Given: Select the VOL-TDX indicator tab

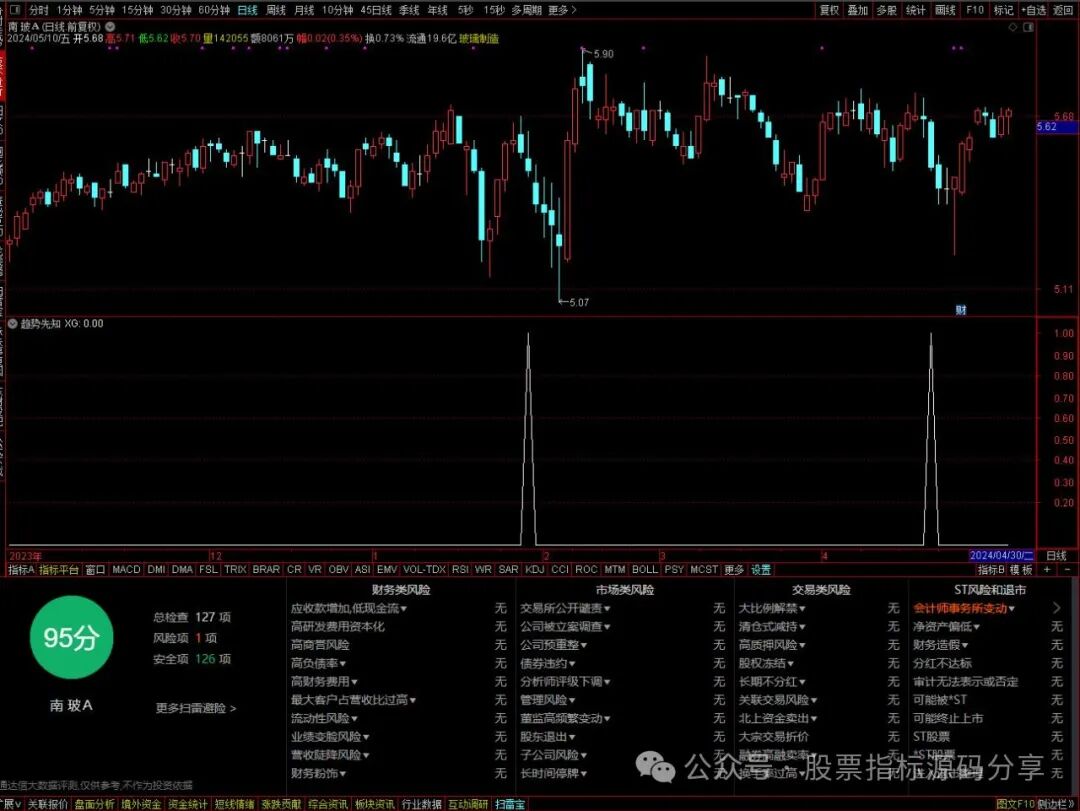Looking at the screenshot, I should pyautogui.click(x=424, y=570).
